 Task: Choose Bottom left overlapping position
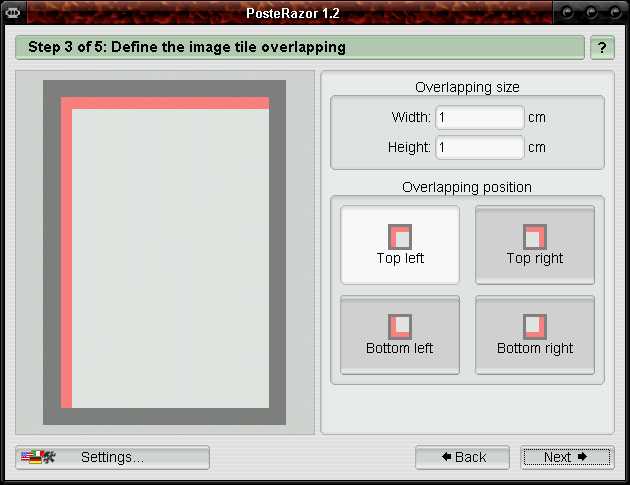[400, 335]
